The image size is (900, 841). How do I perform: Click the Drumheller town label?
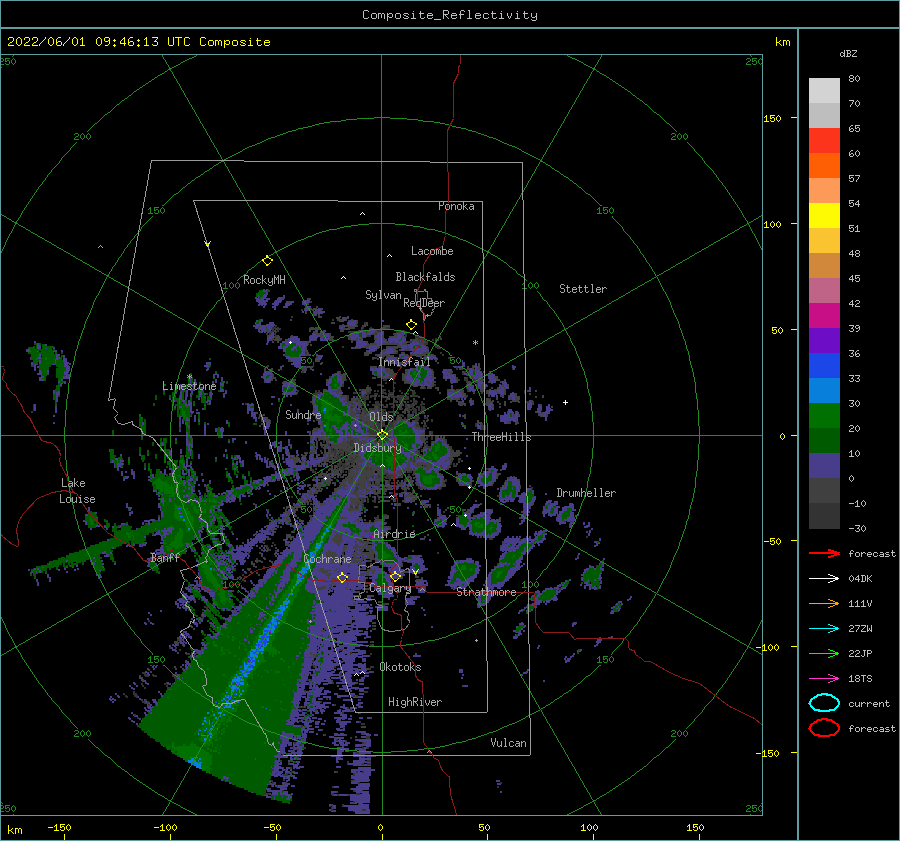tap(586, 493)
